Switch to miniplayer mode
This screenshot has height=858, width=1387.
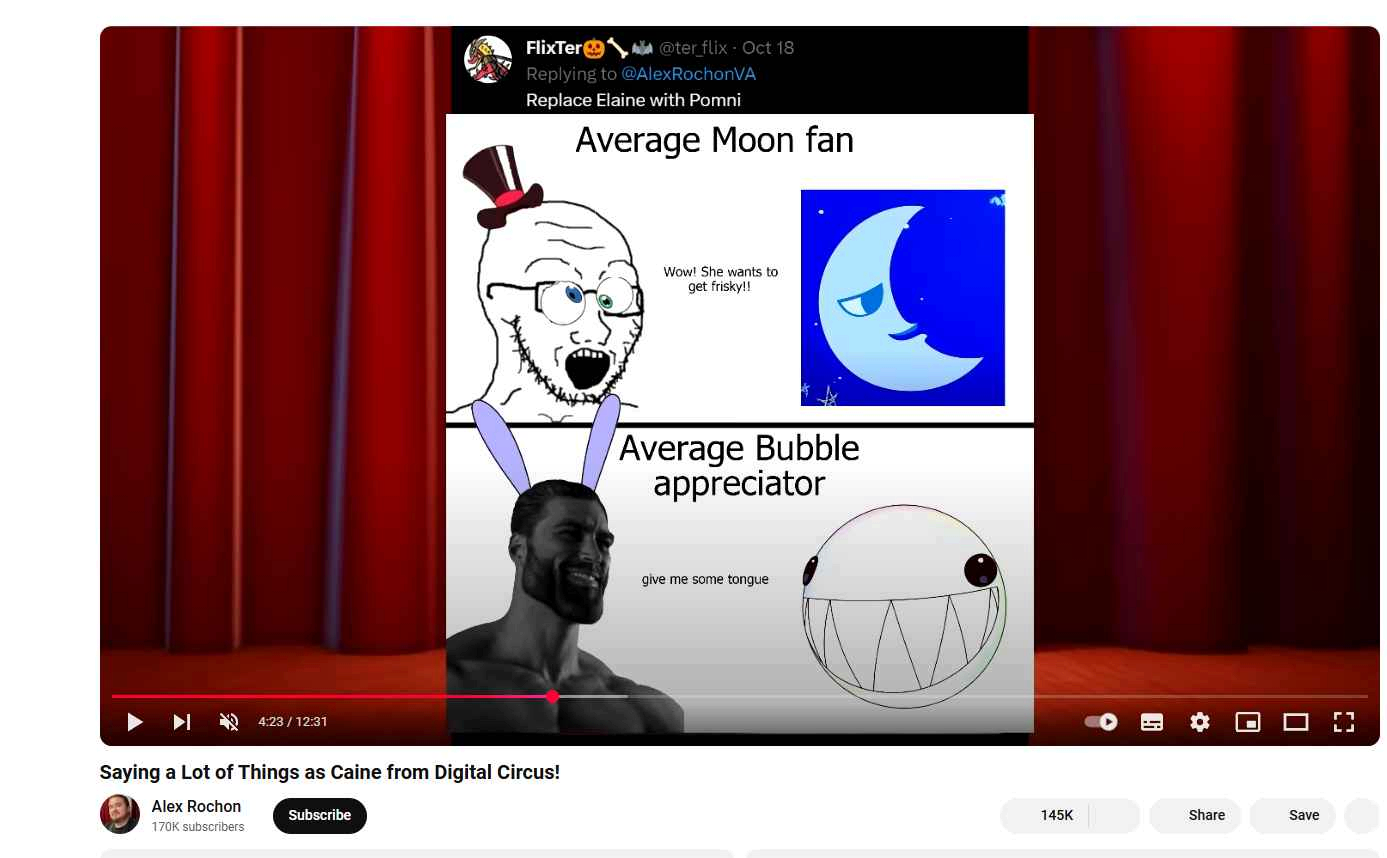point(1248,722)
